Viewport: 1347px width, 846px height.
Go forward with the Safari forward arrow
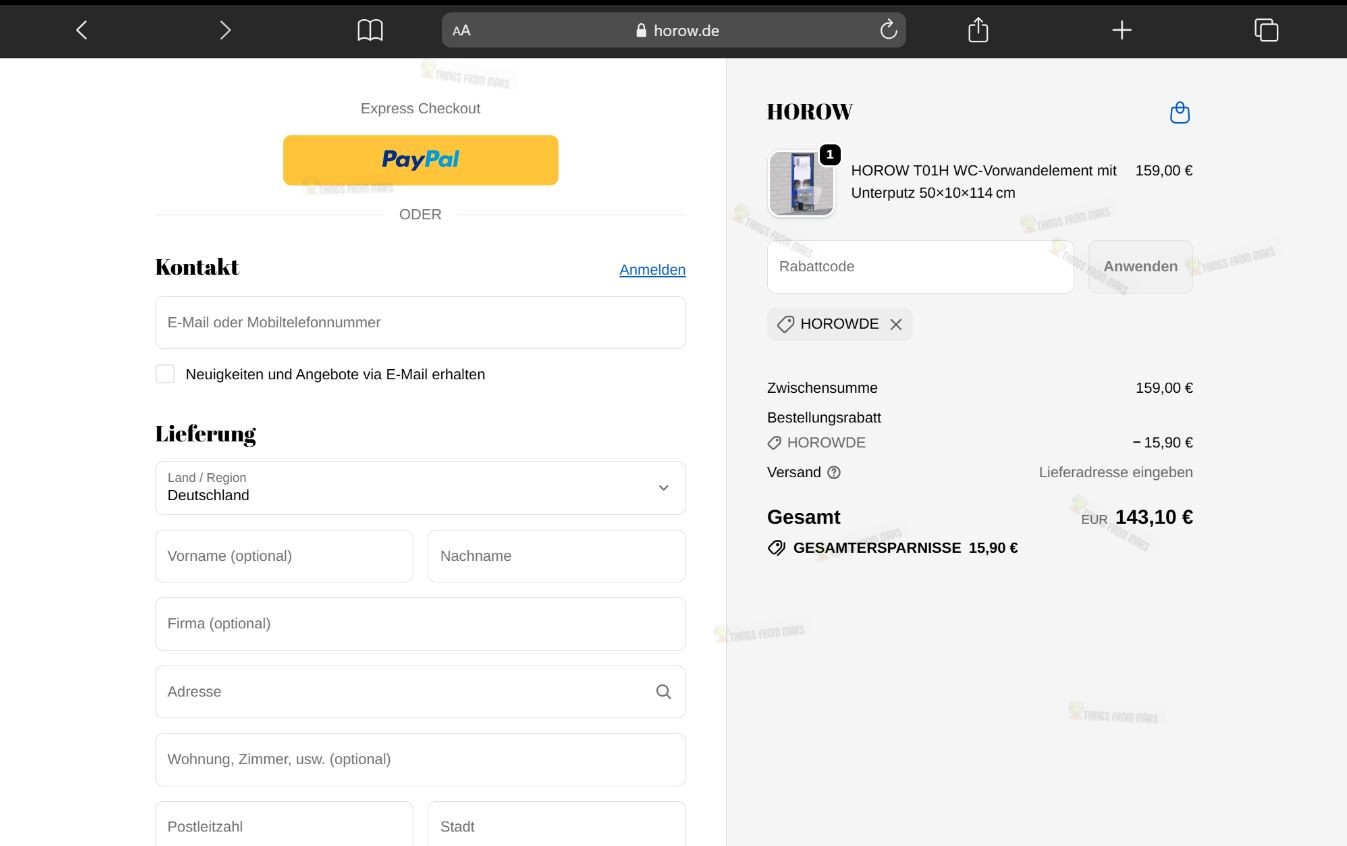pyautogui.click(x=225, y=30)
